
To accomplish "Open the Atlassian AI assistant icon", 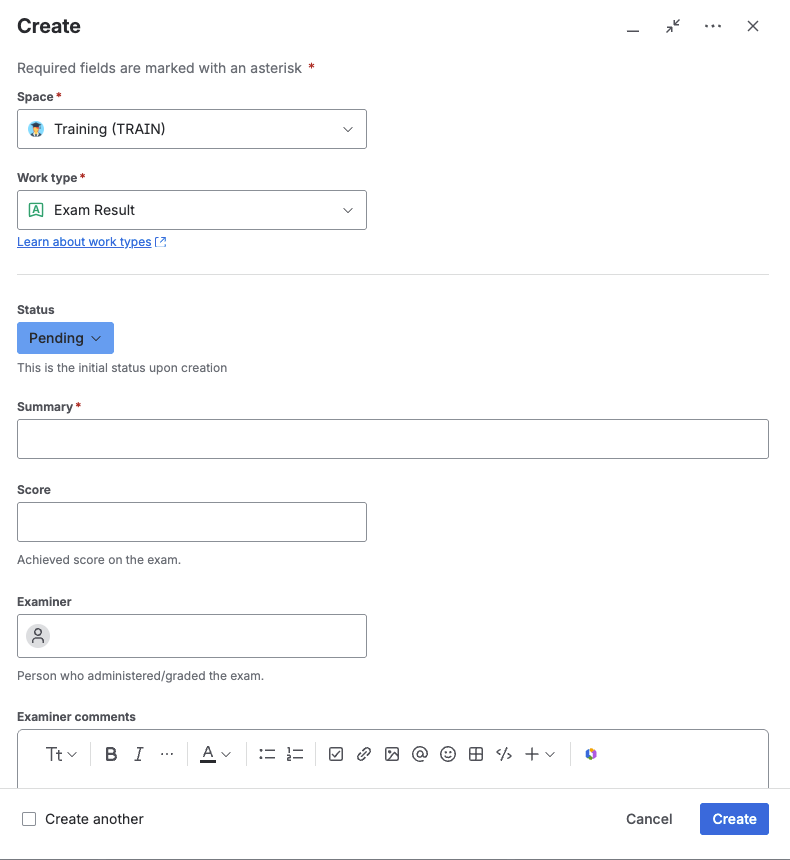I will tap(591, 754).
